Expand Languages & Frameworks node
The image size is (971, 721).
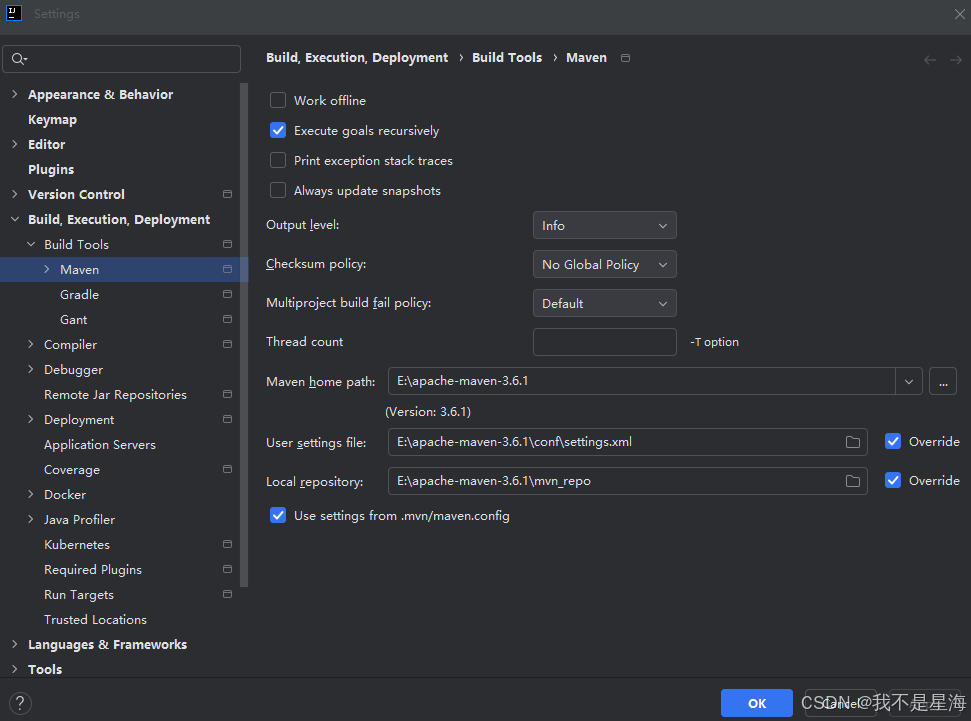tap(15, 644)
